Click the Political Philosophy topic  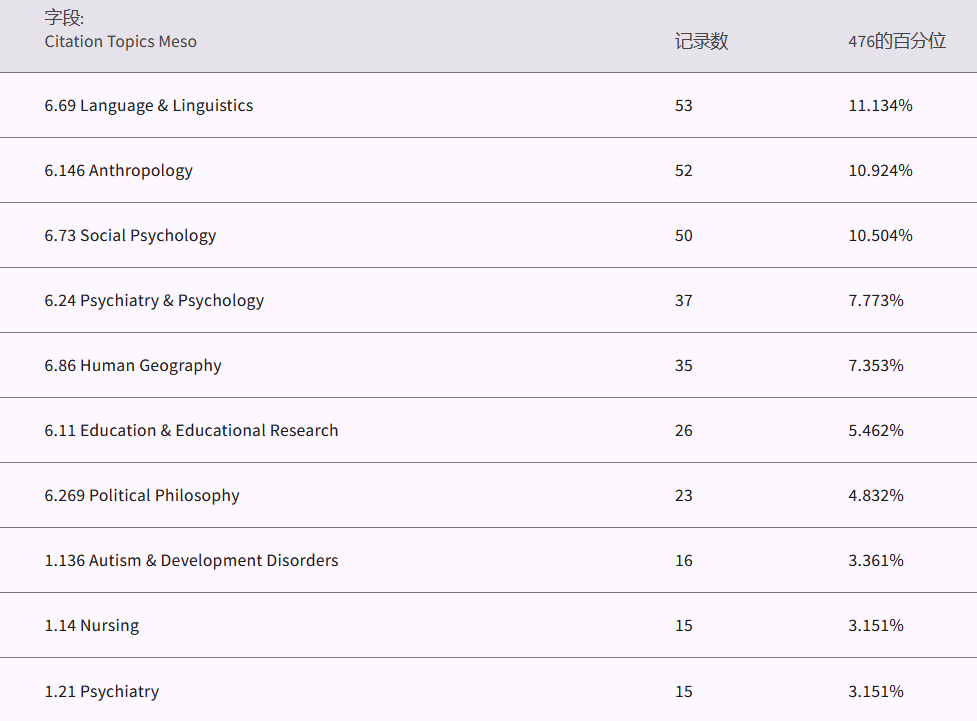coord(142,496)
